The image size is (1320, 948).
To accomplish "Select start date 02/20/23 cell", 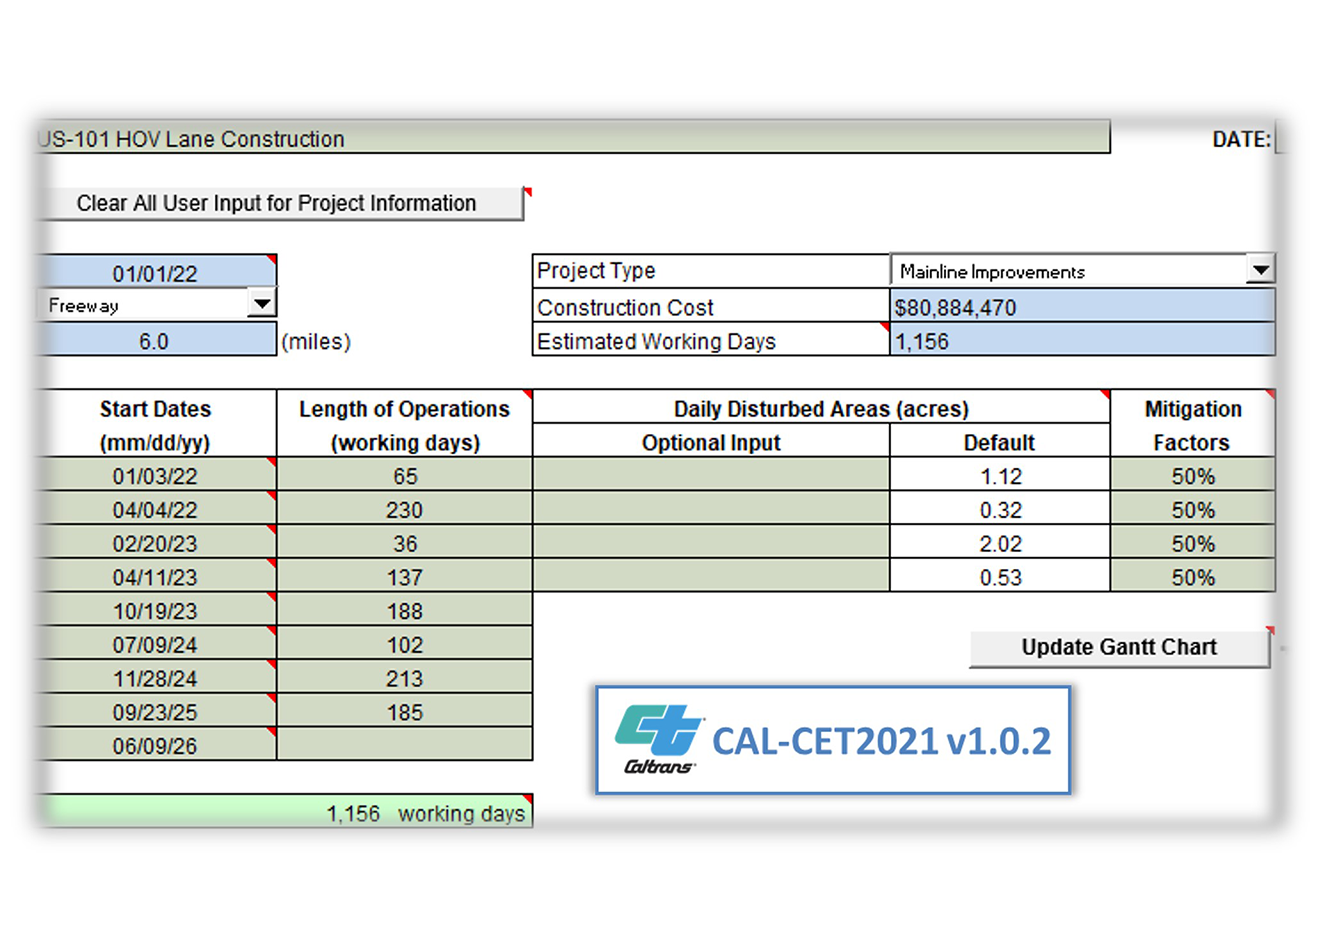I will (x=156, y=543).
